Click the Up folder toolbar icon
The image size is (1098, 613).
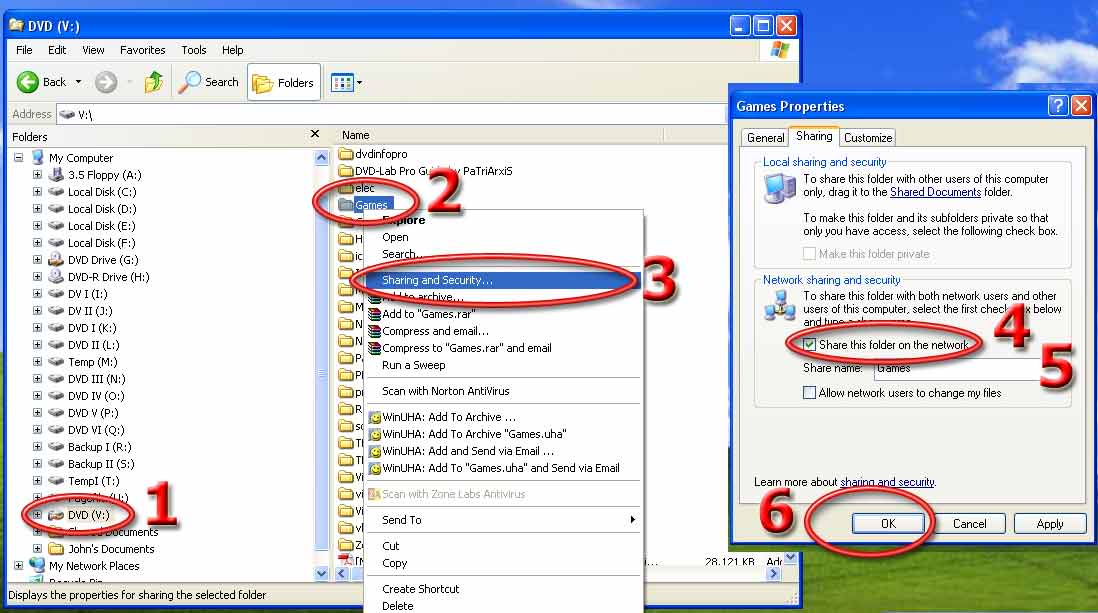tap(154, 82)
